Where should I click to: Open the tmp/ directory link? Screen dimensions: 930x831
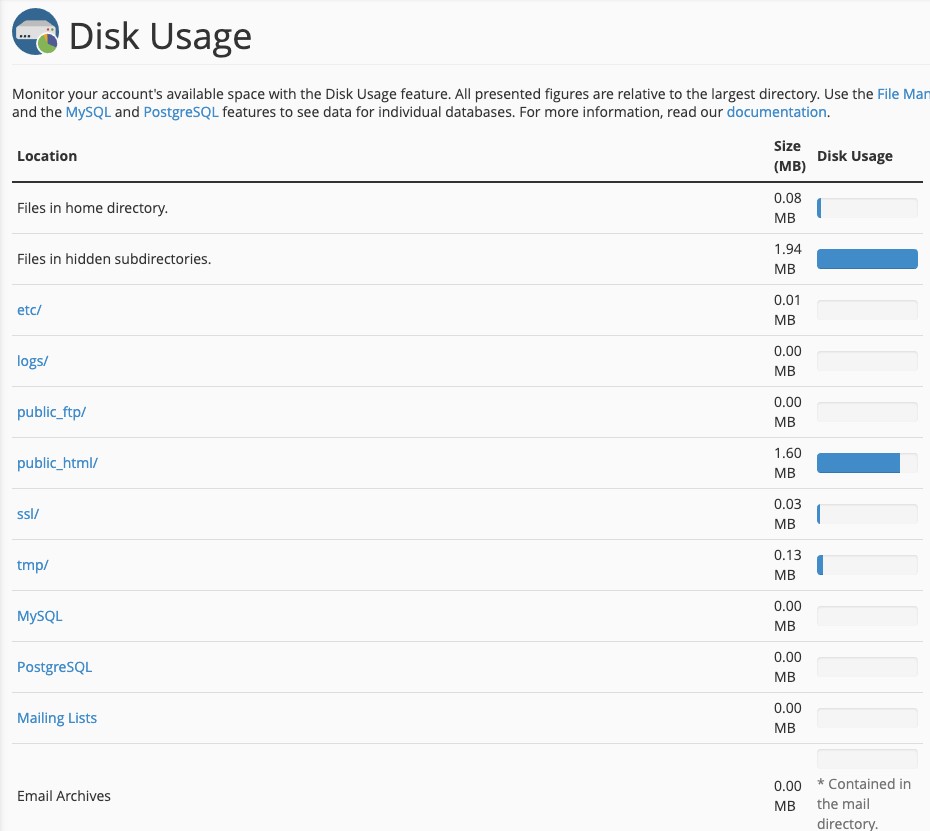(x=32, y=565)
